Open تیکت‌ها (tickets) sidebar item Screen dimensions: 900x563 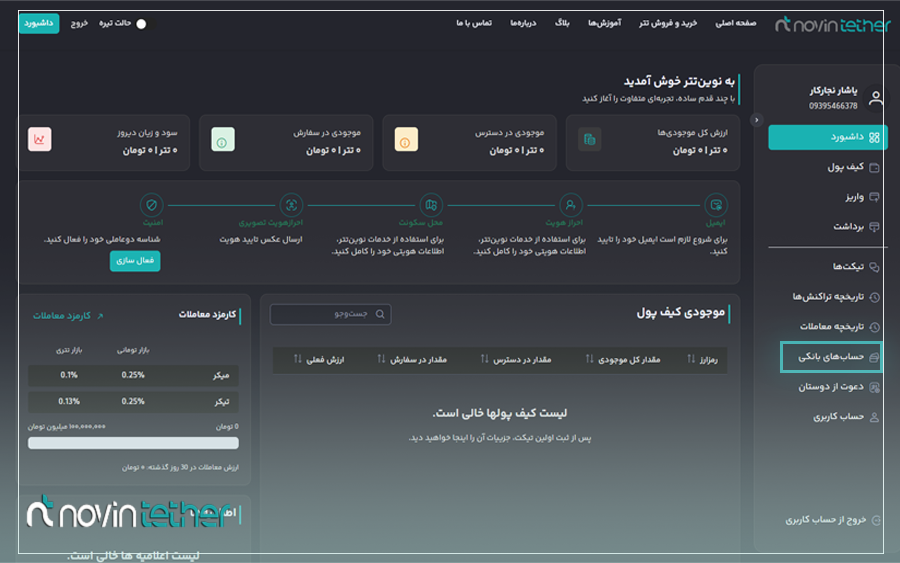point(856,267)
